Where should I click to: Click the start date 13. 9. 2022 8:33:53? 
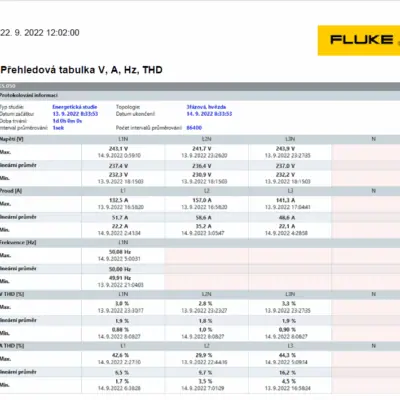coord(75,114)
